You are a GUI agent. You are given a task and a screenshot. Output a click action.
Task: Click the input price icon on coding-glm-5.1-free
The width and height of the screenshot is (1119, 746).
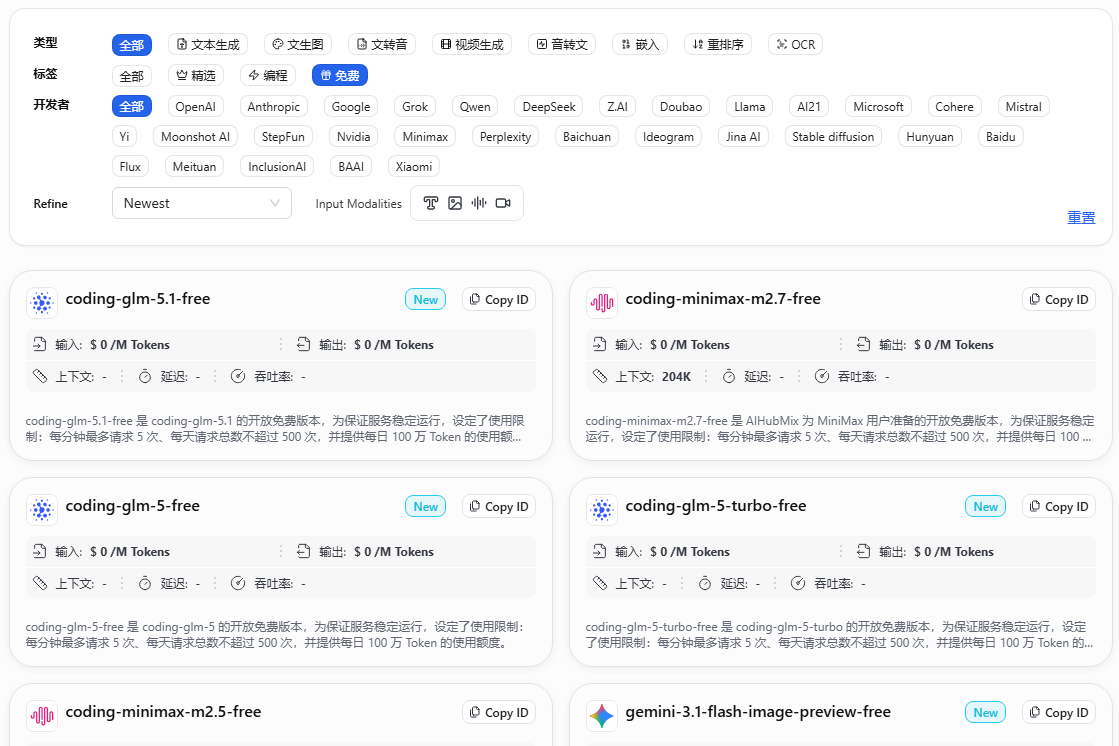[40, 344]
